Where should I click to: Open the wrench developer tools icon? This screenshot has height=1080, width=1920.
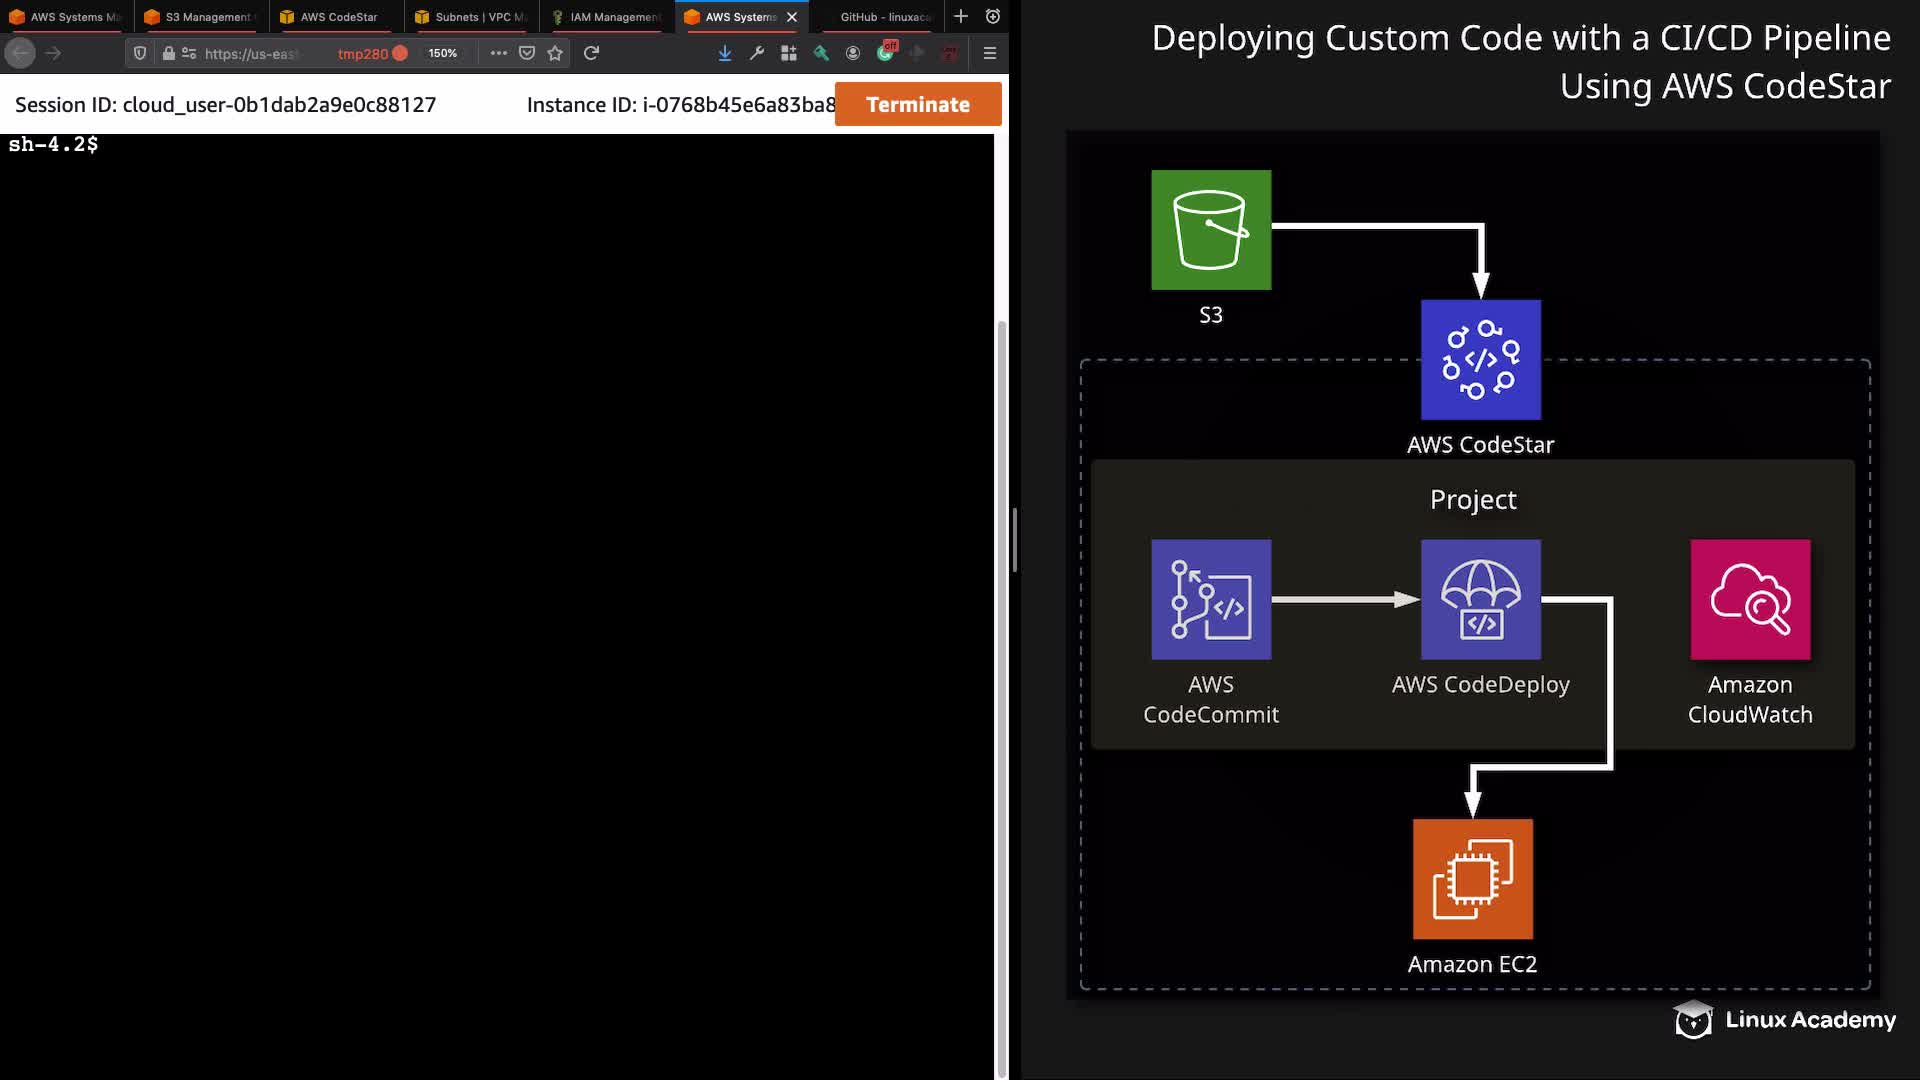coord(757,53)
